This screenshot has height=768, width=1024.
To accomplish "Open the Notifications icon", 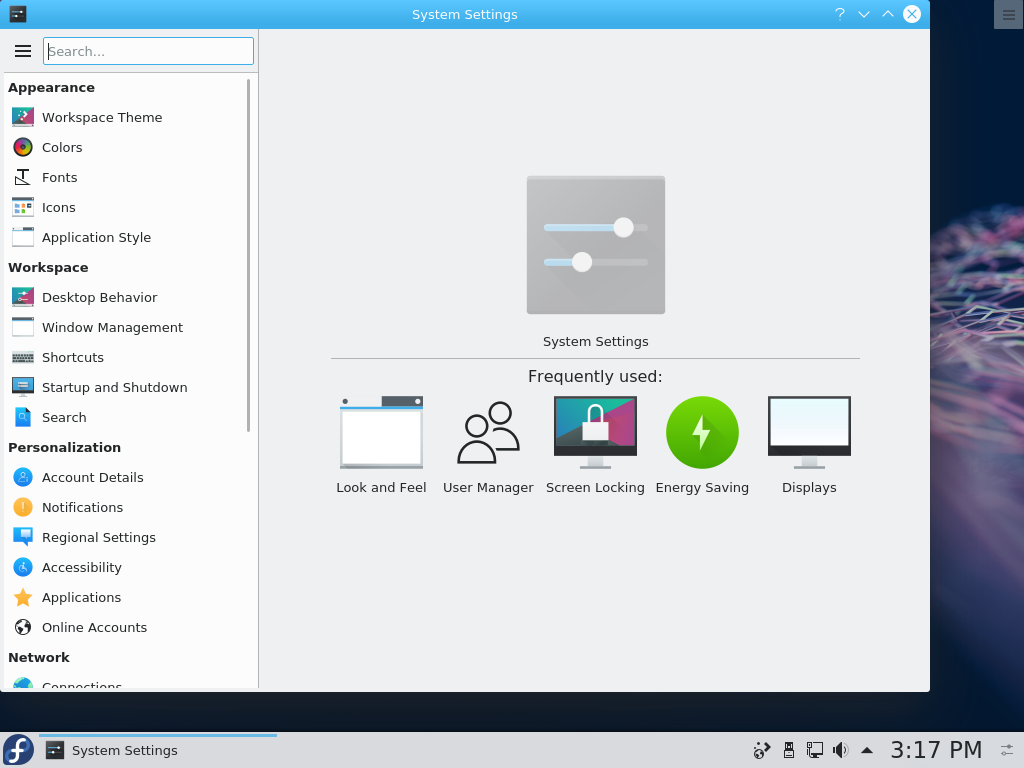I will [x=23, y=508].
